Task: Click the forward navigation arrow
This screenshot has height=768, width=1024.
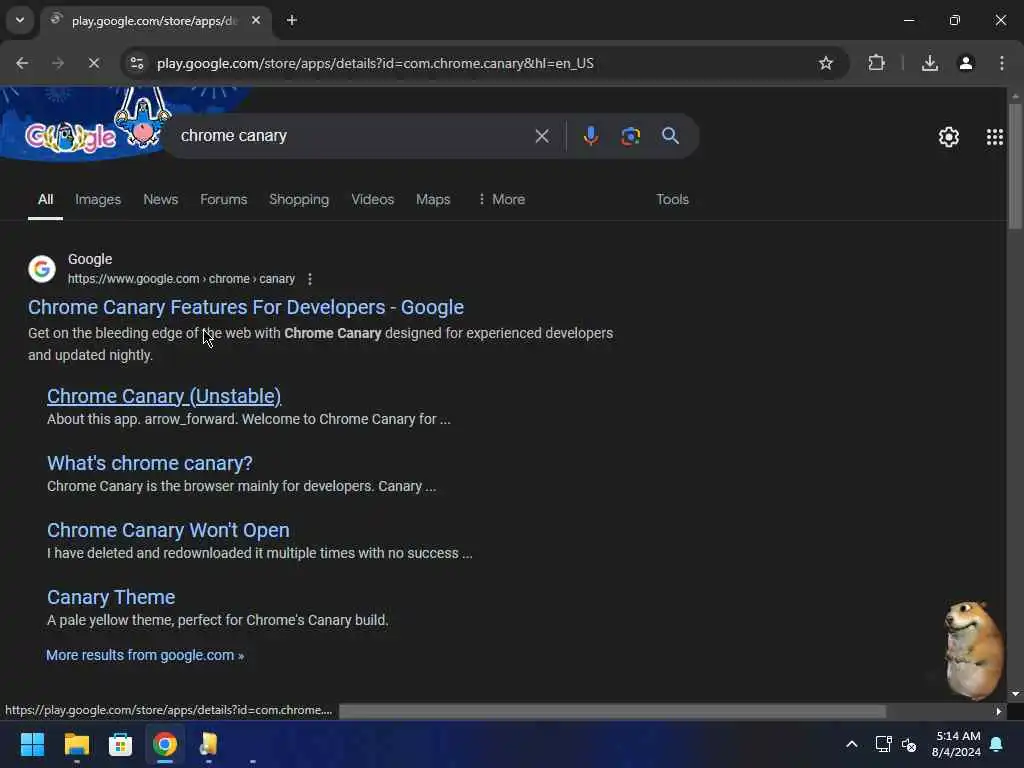Action: tap(58, 63)
